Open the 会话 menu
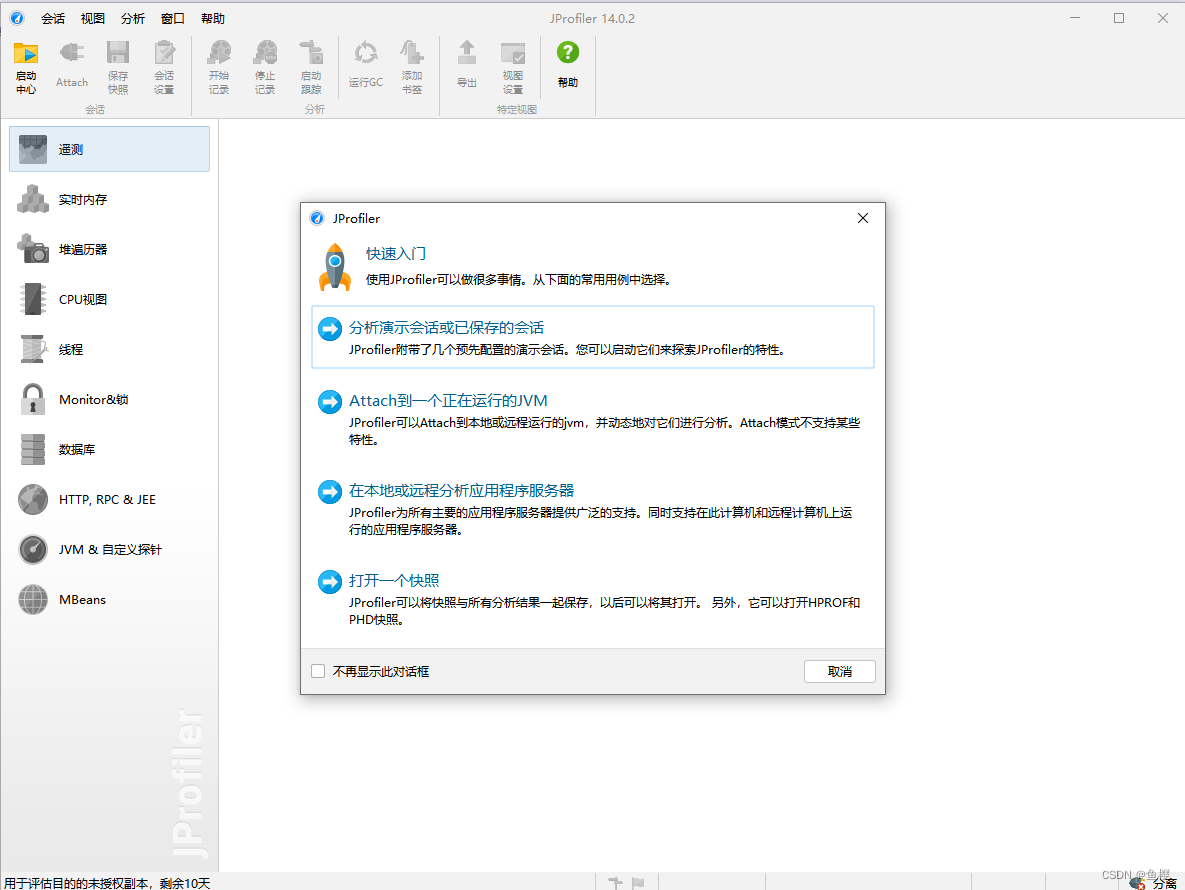The image size is (1185, 890). [53, 18]
